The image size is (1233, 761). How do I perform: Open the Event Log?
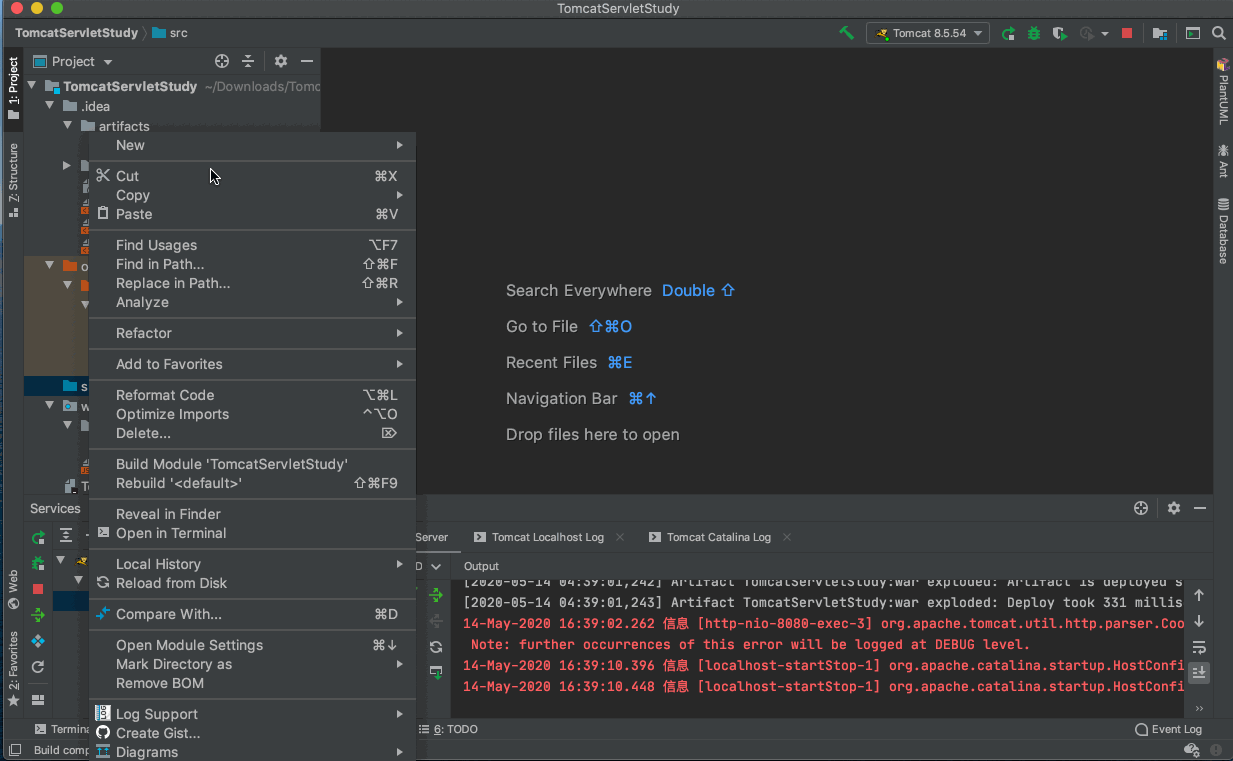point(1169,729)
